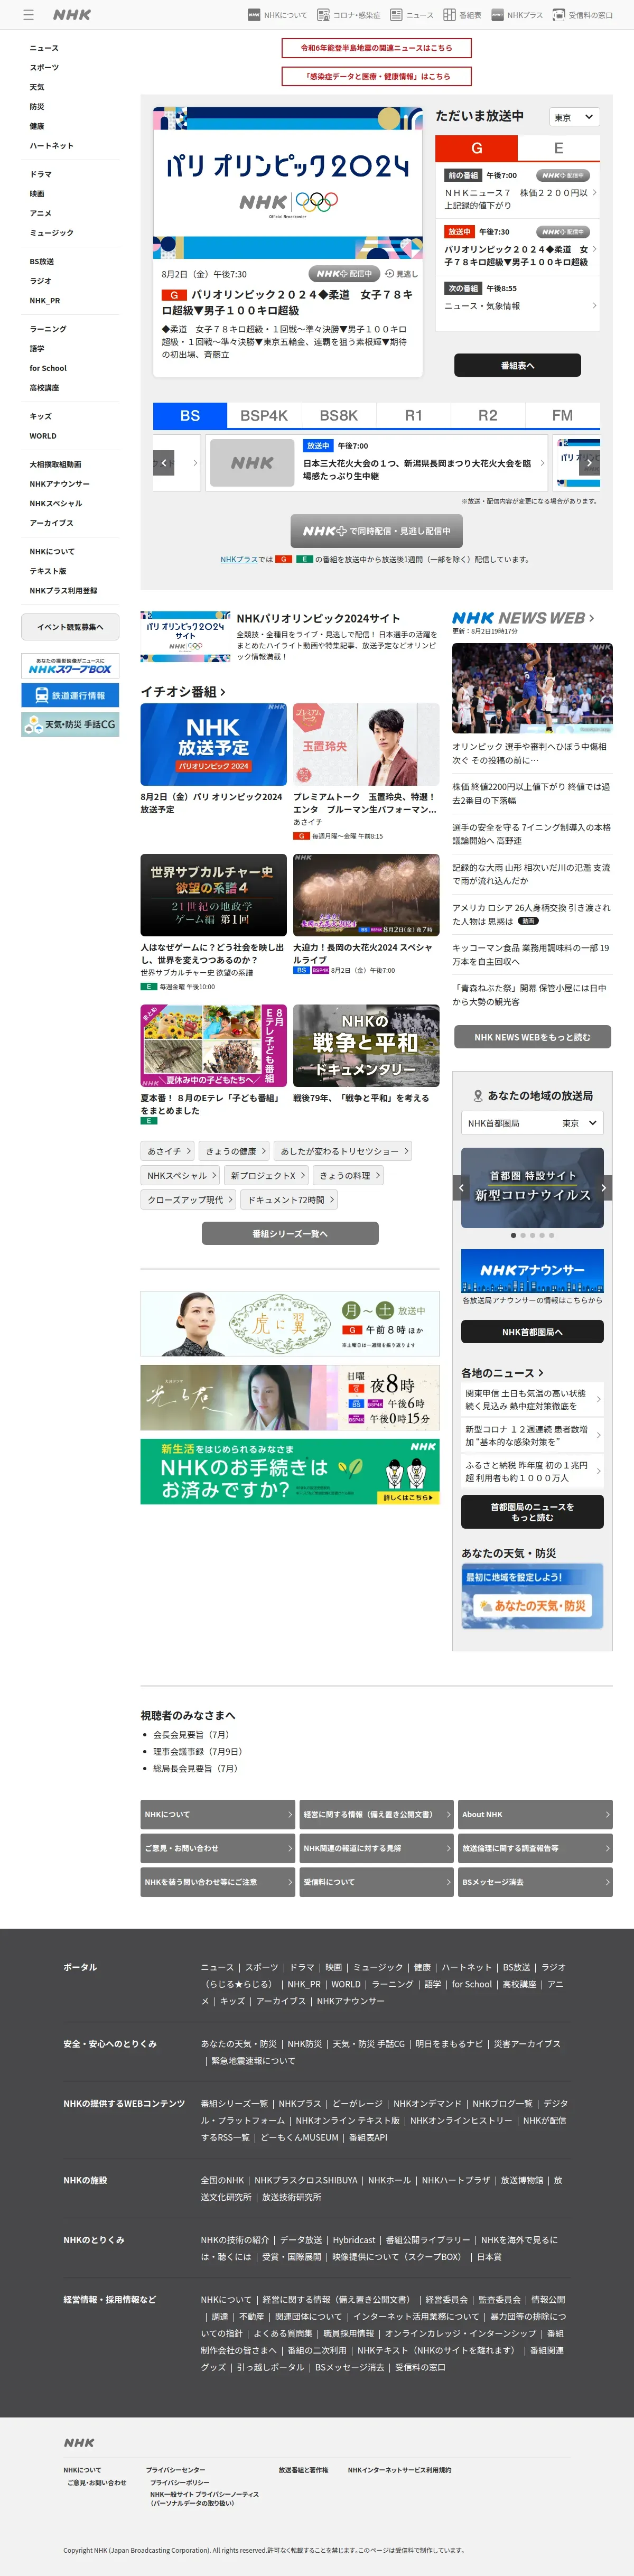Open NHKスクープBOX banner in sidebar
The width and height of the screenshot is (634, 2576).
pos(70,666)
